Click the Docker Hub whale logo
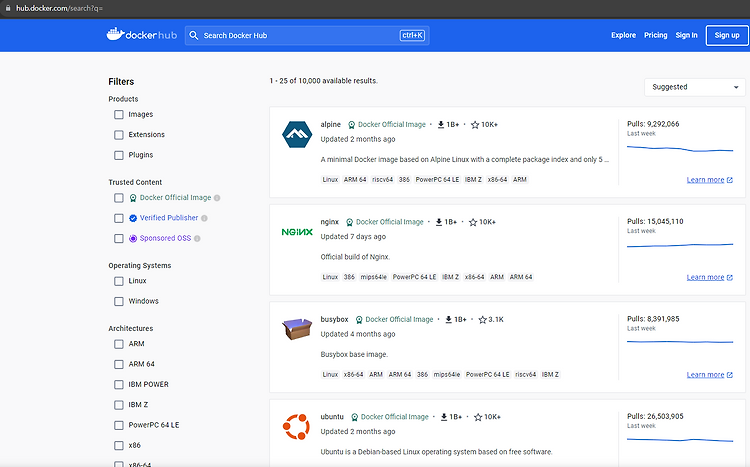 142,34
